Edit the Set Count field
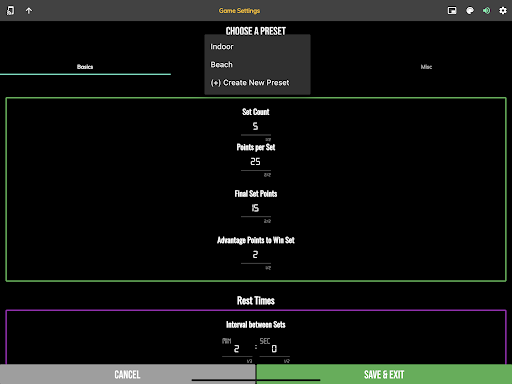Image resolution: width=512 pixels, height=384 pixels. pyautogui.click(x=256, y=127)
